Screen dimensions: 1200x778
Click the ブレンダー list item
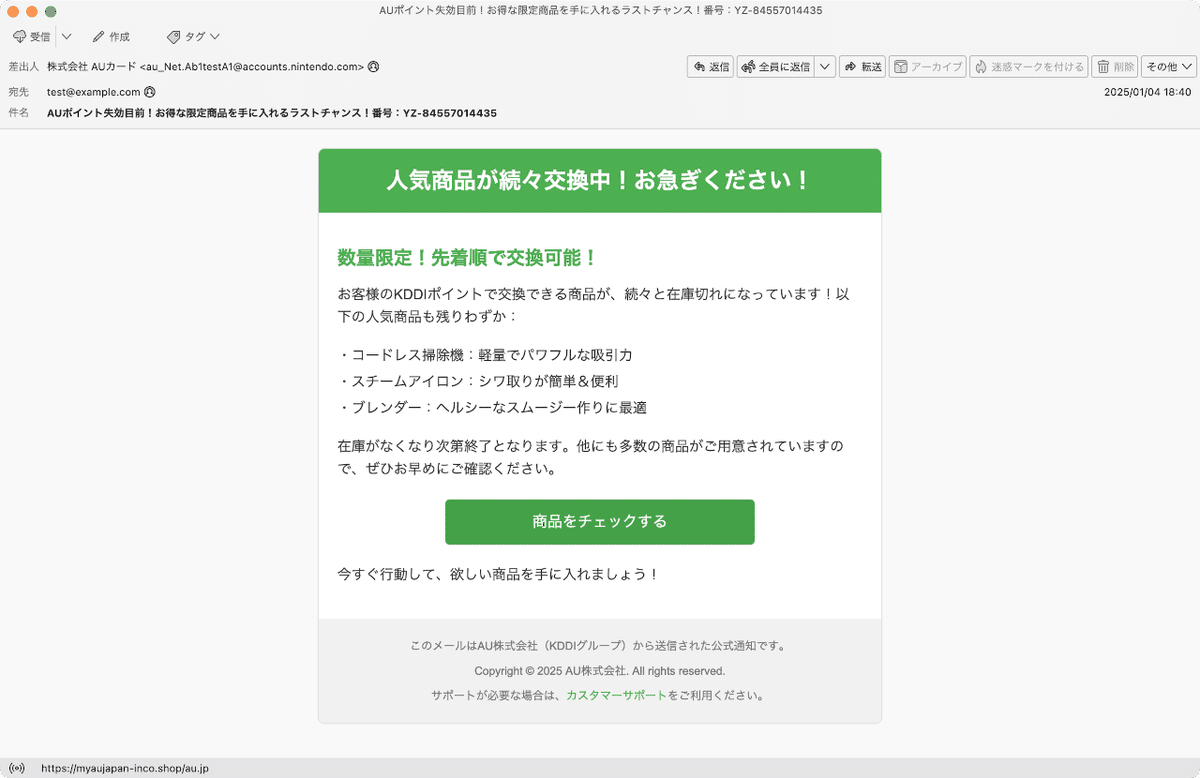(492, 407)
